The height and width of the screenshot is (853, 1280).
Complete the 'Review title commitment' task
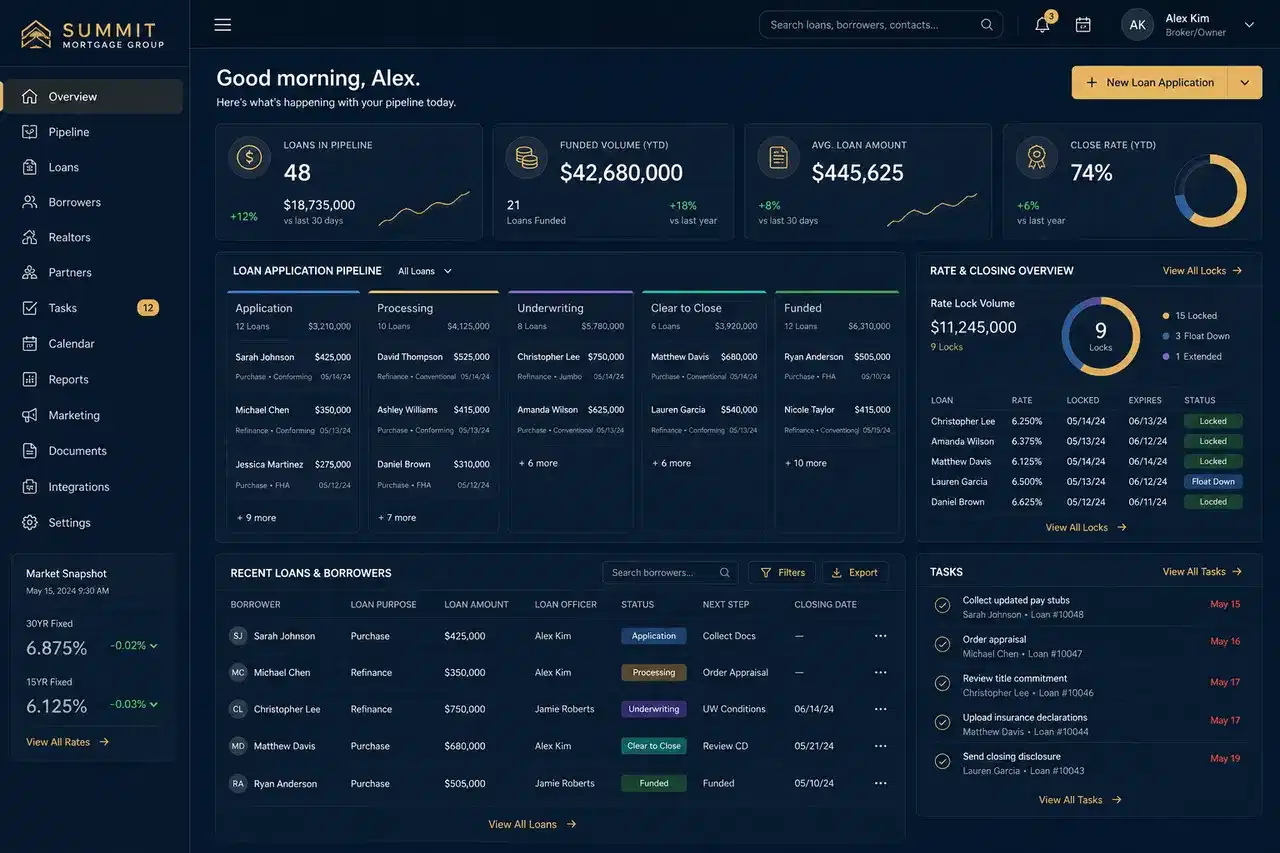coord(942,684)
